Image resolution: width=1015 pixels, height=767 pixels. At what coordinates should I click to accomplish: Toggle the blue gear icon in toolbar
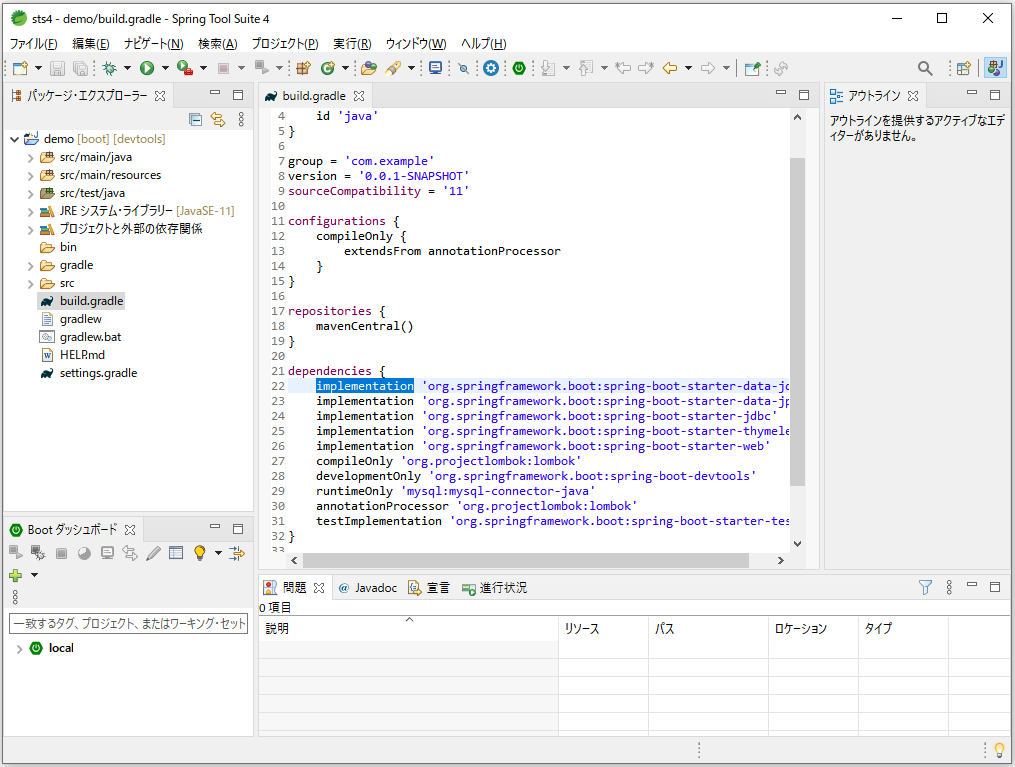coord(491,68)
